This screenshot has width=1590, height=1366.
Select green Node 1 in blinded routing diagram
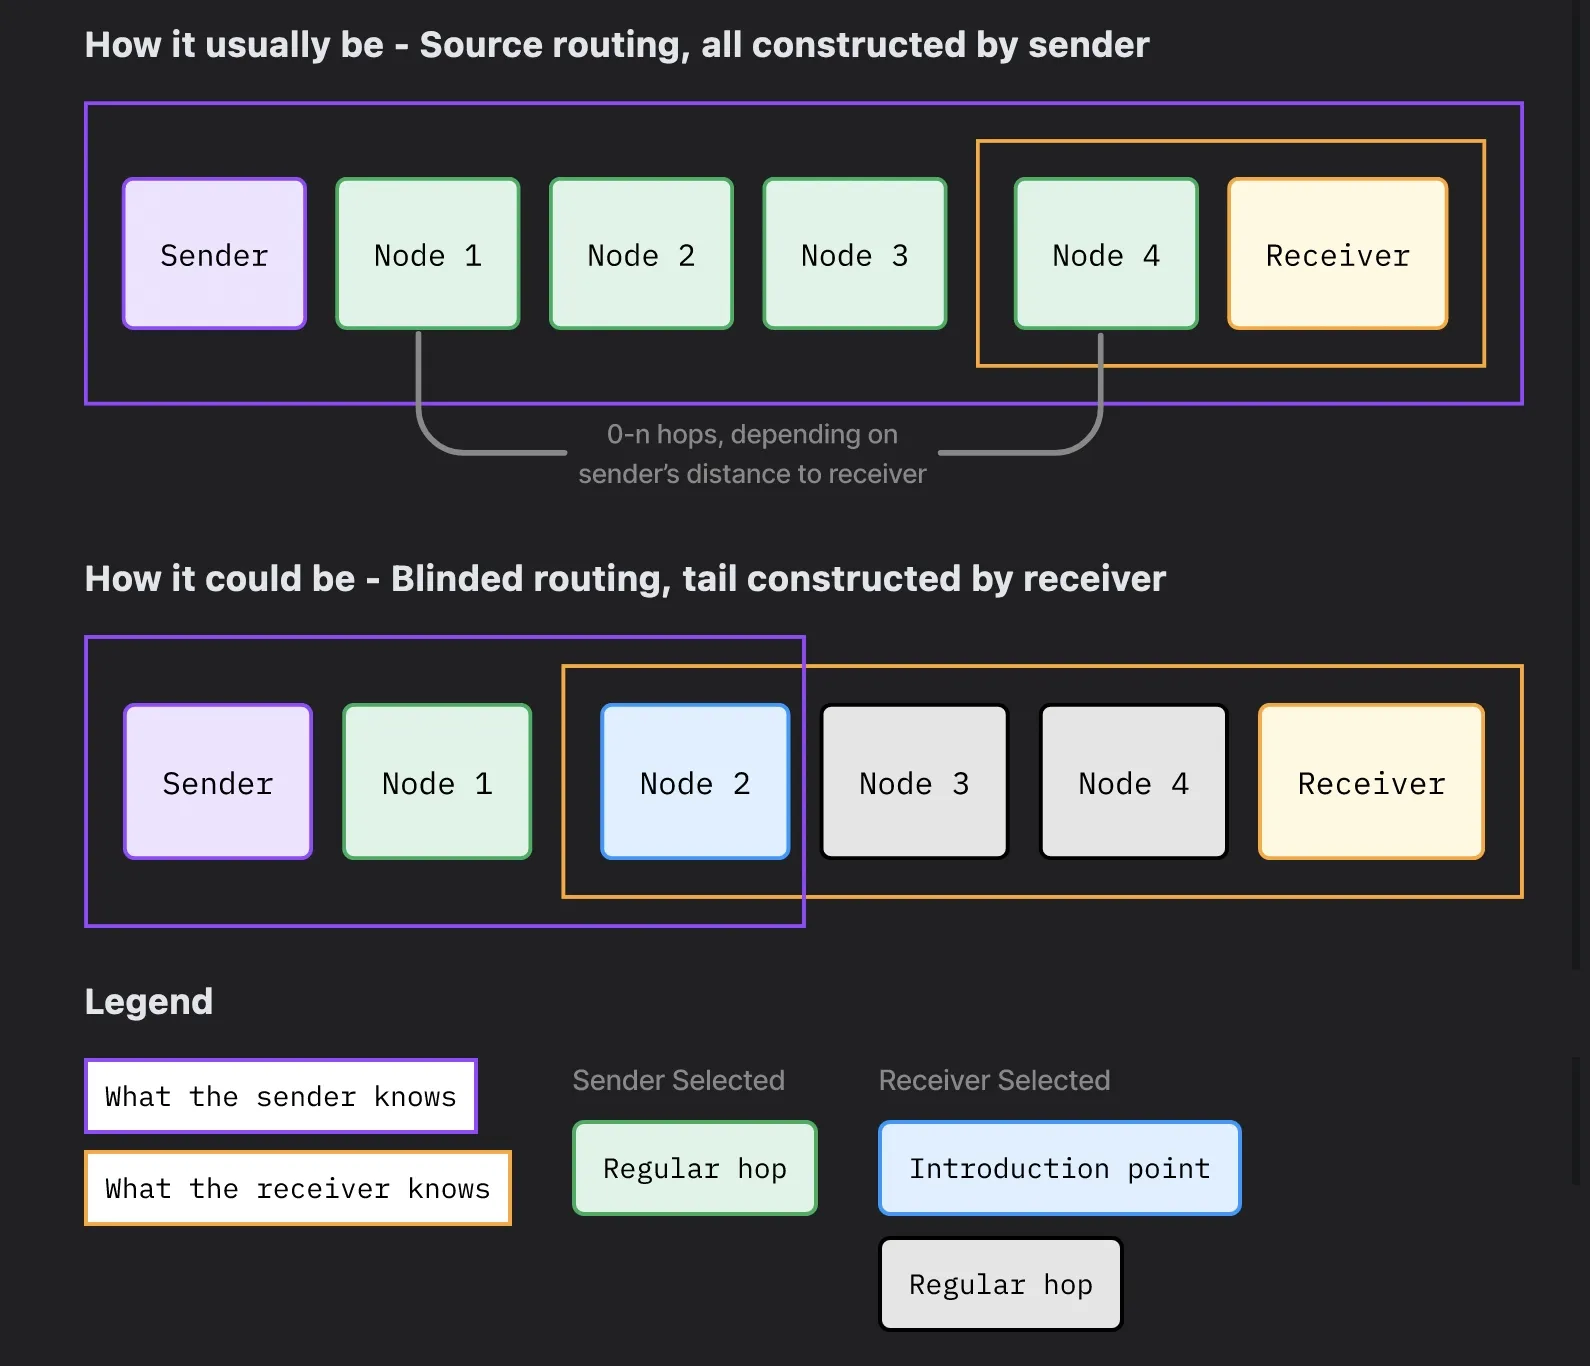coord(437,782)
